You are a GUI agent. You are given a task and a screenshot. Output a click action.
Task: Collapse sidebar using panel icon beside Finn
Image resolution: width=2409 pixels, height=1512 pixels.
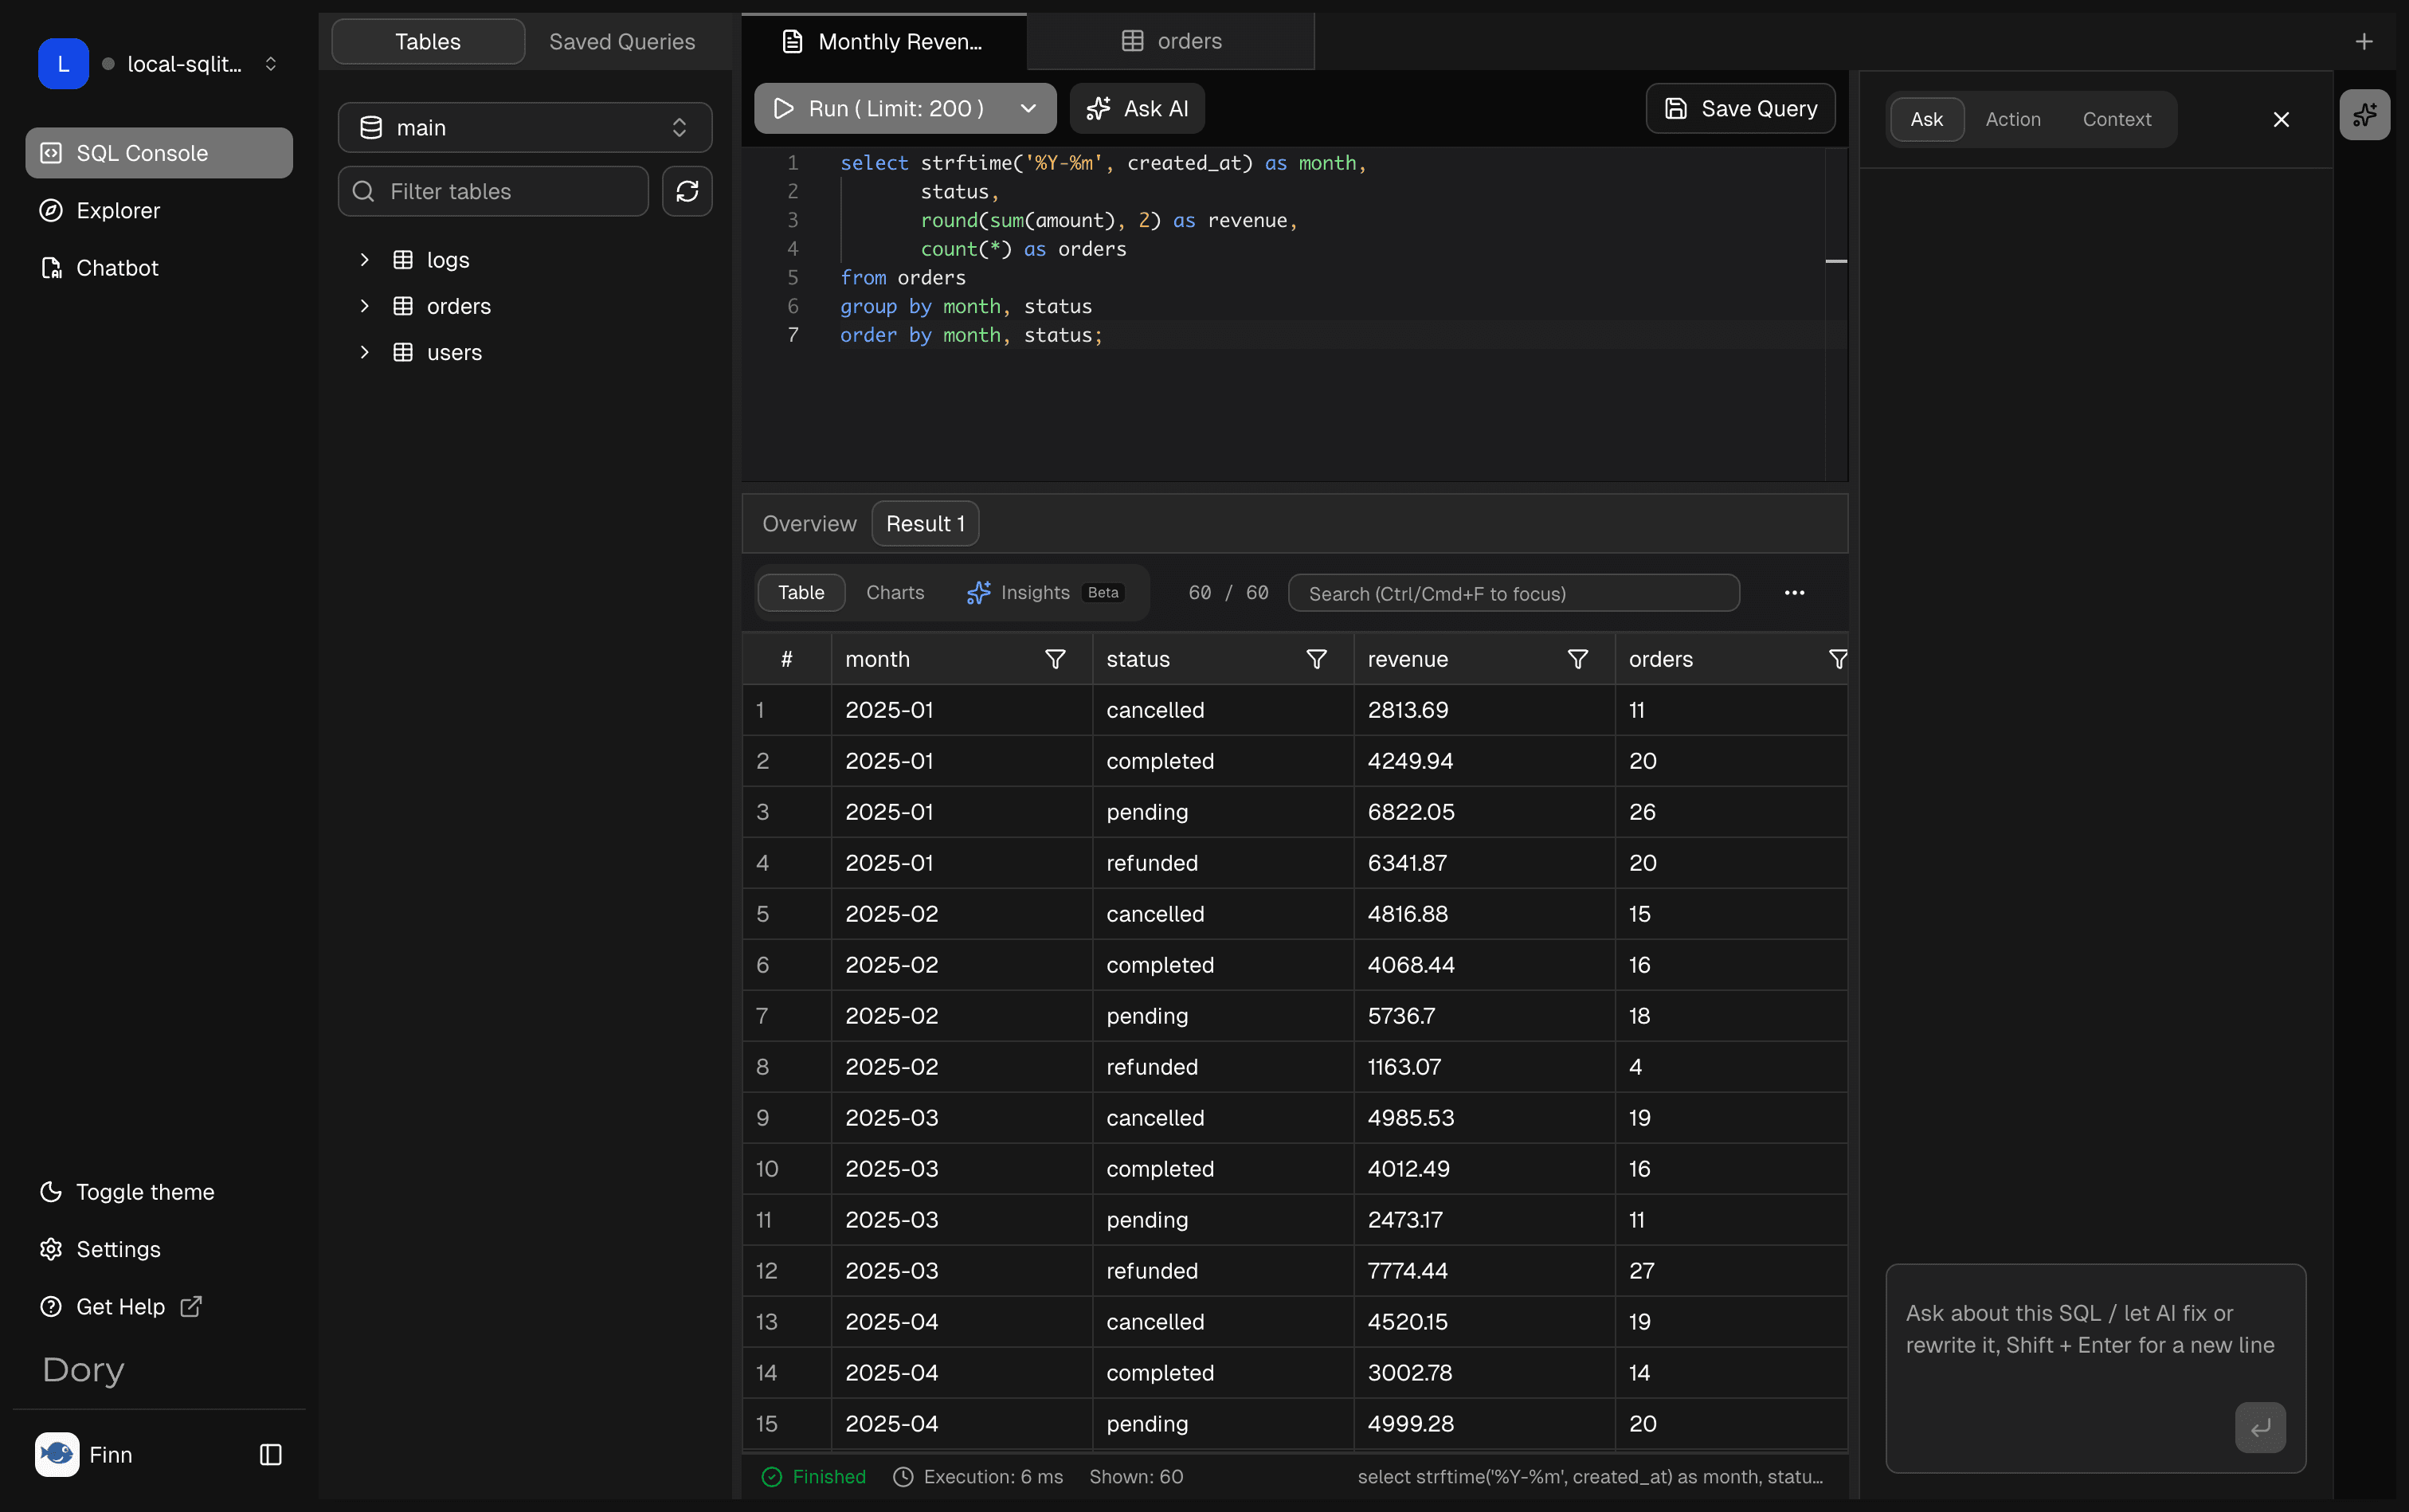tap(270, 1454)
